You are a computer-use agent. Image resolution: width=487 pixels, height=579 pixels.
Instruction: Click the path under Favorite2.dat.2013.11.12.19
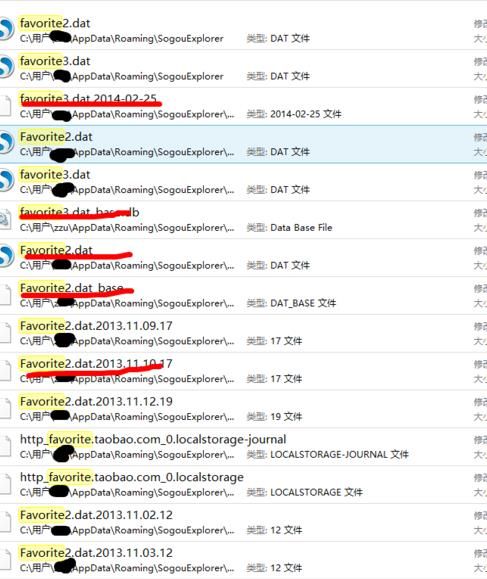tap(127, 417)
